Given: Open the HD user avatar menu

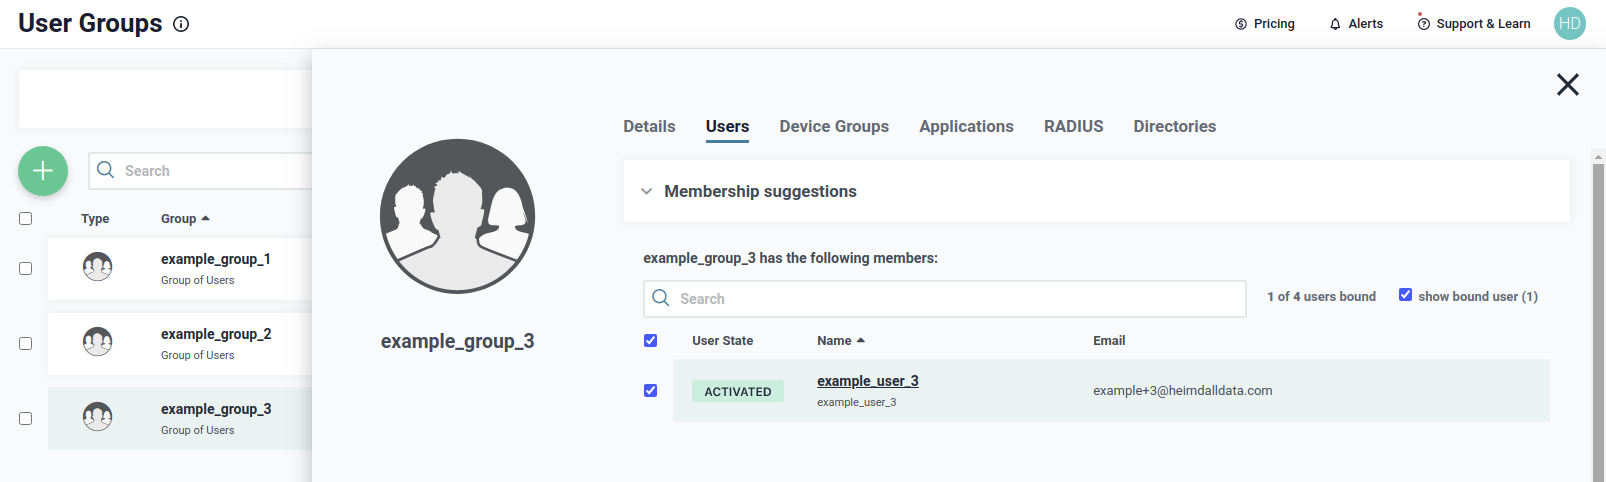Looking at the screenshot, I should click(1569, 24).
